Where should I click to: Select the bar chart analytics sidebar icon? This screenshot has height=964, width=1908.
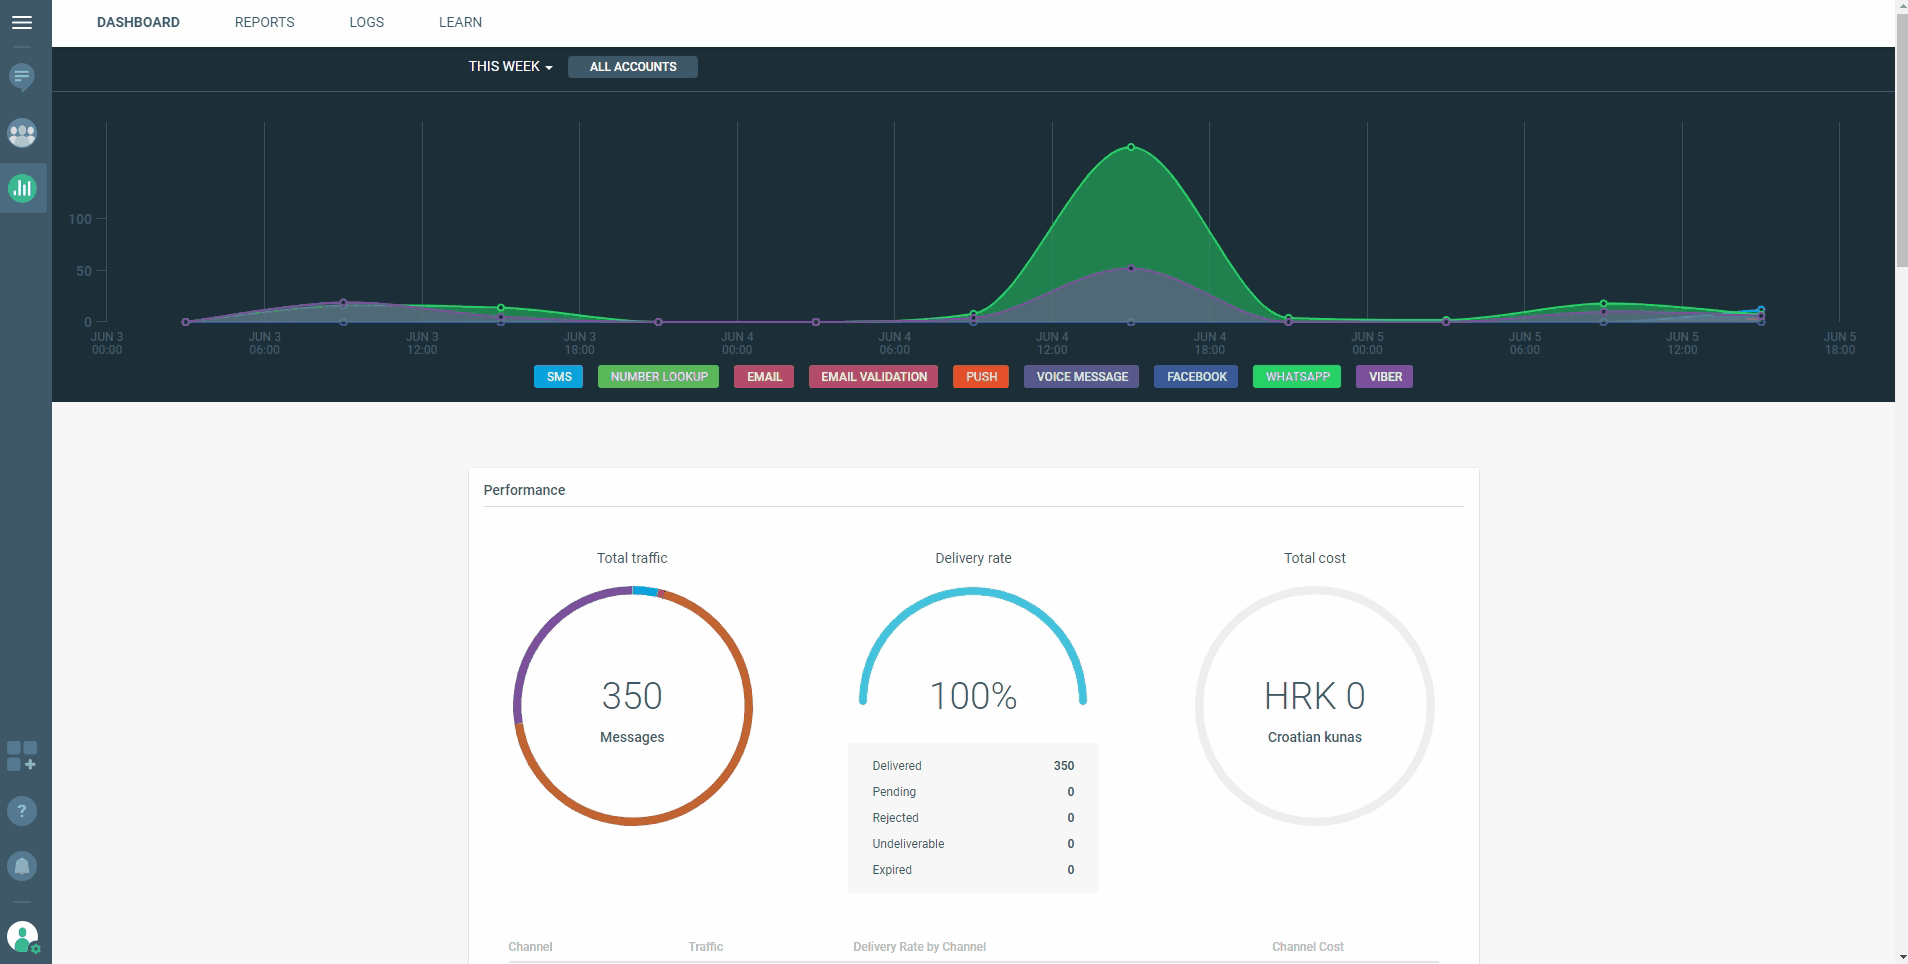[x=22, y=188]
